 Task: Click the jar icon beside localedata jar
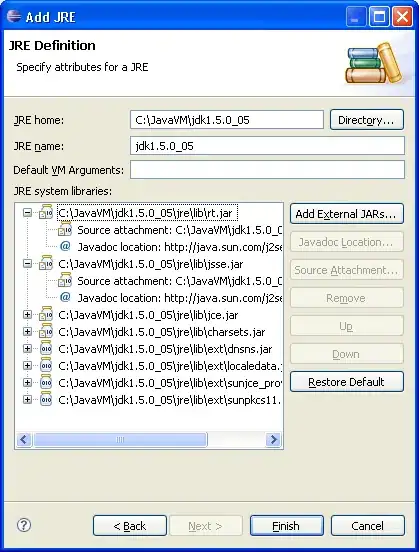[46, 365]
